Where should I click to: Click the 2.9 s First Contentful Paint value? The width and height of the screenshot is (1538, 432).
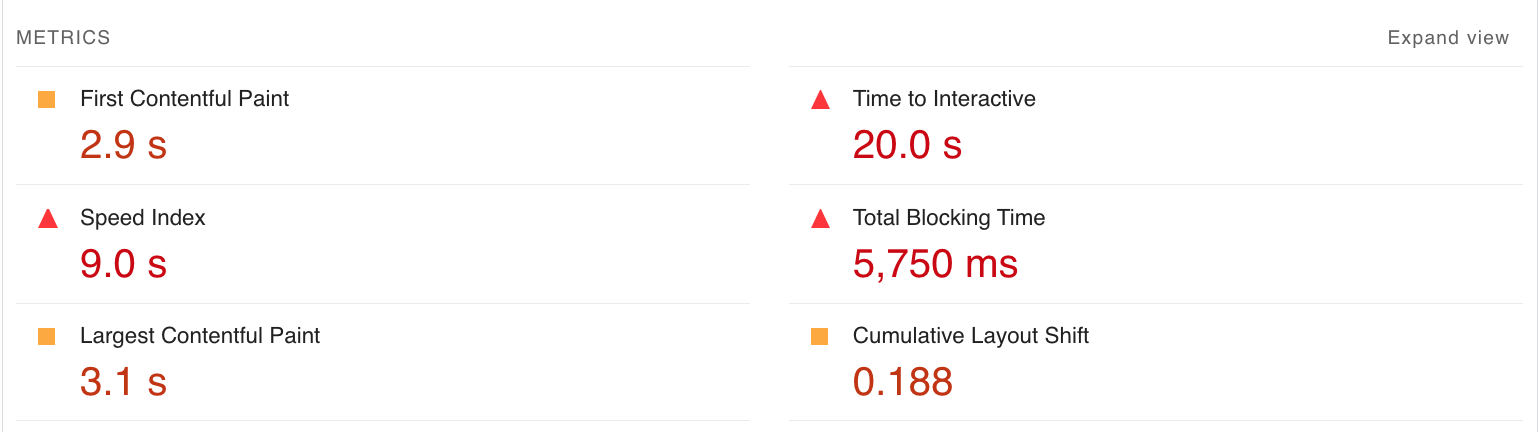(x=123, y=146)
